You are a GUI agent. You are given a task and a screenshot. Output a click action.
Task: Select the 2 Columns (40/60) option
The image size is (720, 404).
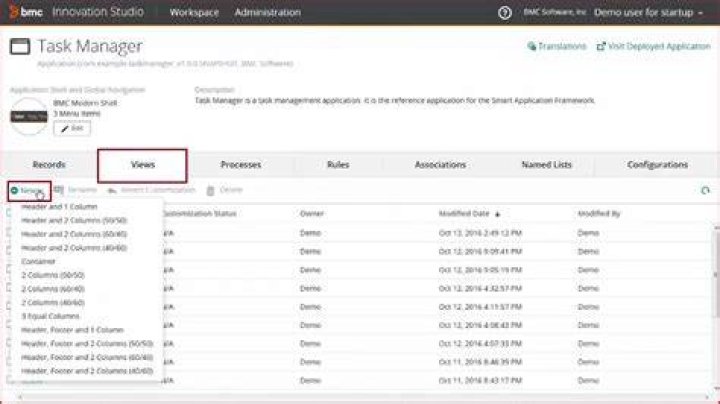(x=53, y=303)
